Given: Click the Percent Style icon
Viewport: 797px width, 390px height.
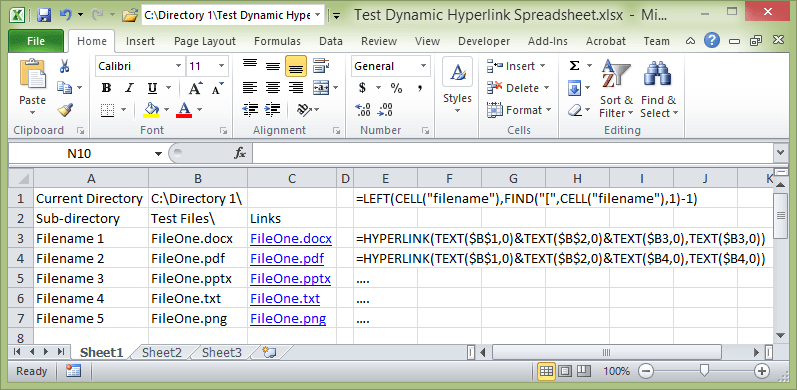Looking at the screenshot, I should (396, 88).
